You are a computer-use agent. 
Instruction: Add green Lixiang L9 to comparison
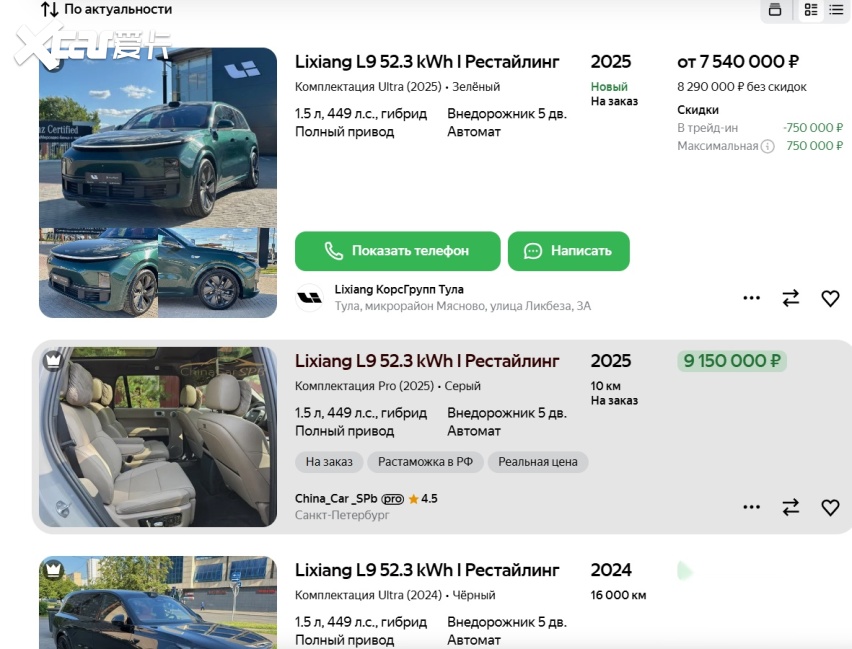(x=791, y=298)
